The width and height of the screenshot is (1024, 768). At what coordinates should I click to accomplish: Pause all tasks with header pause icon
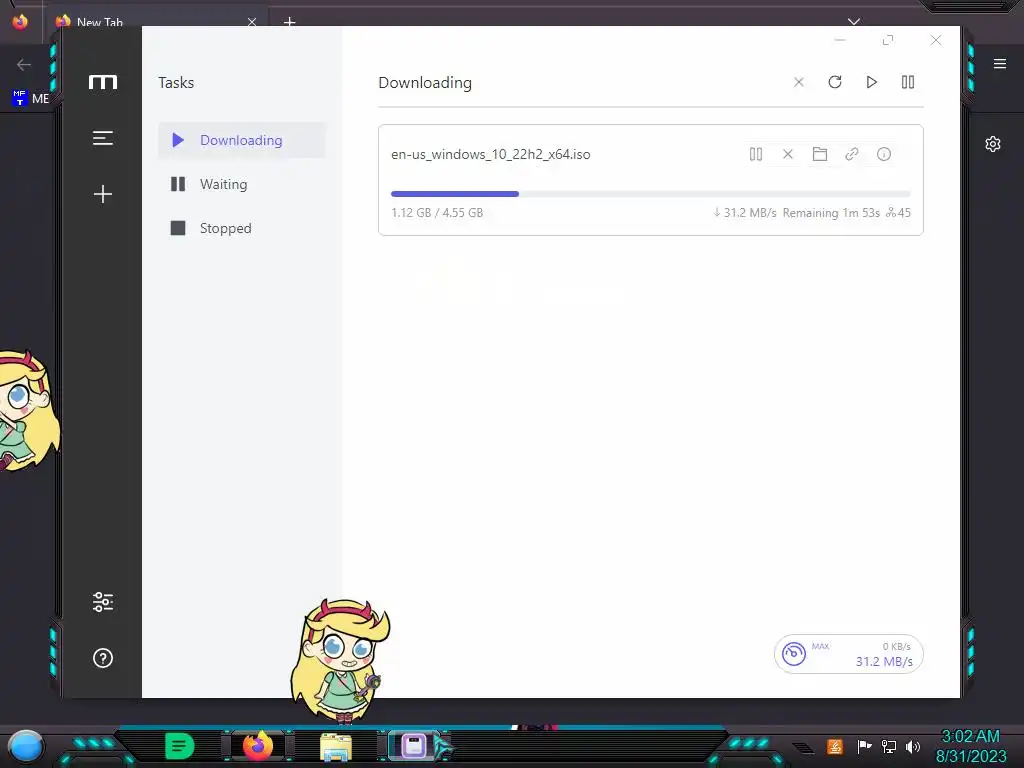pos(908,82)
